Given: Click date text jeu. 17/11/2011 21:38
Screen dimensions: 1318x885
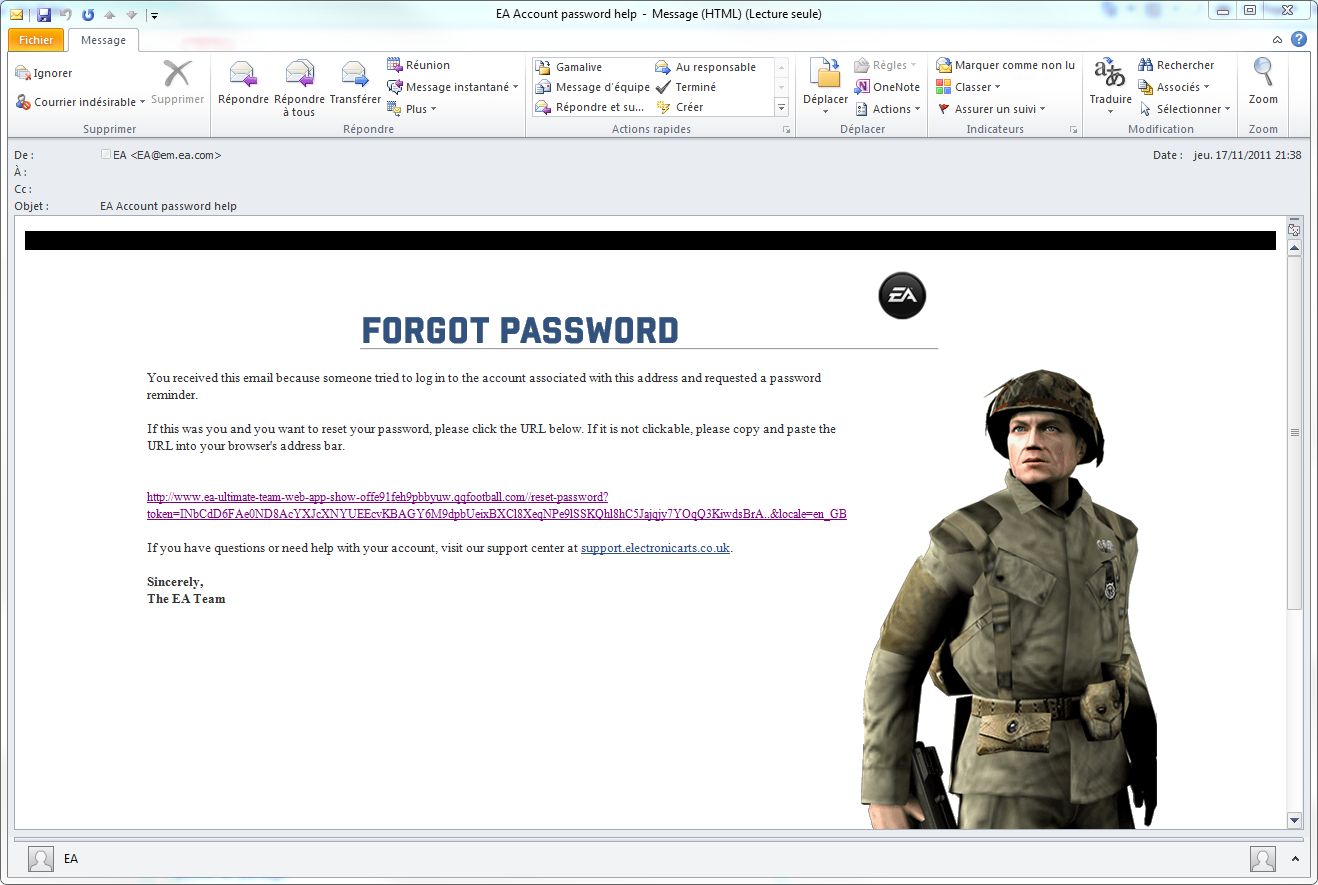Looking at the screenshot, I should coord(1247,155).
